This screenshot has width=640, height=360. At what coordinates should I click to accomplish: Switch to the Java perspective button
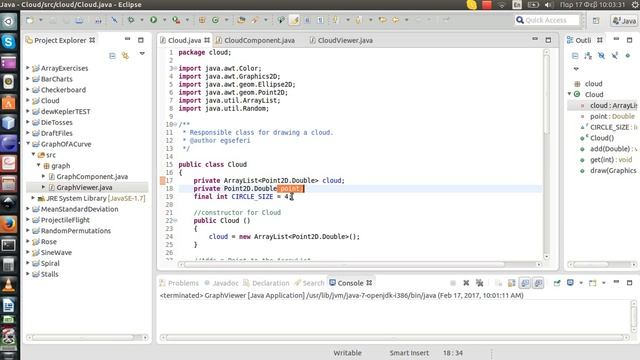[624, 20]
